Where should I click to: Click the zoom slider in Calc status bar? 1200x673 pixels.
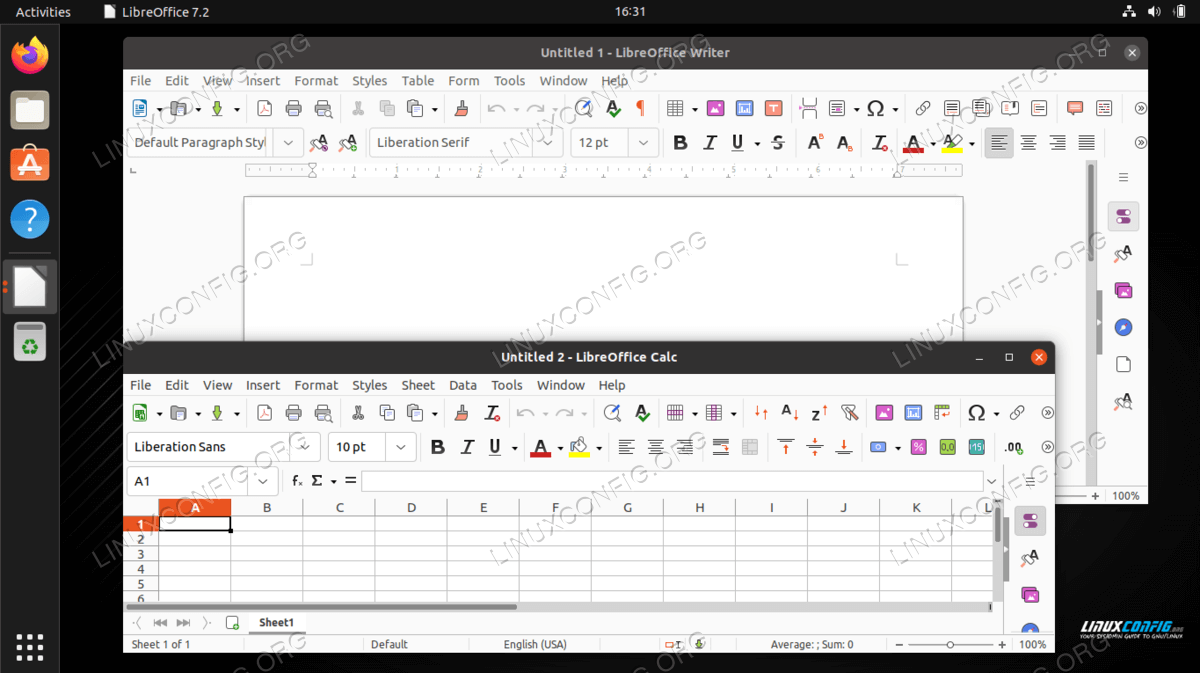point(950,645)
